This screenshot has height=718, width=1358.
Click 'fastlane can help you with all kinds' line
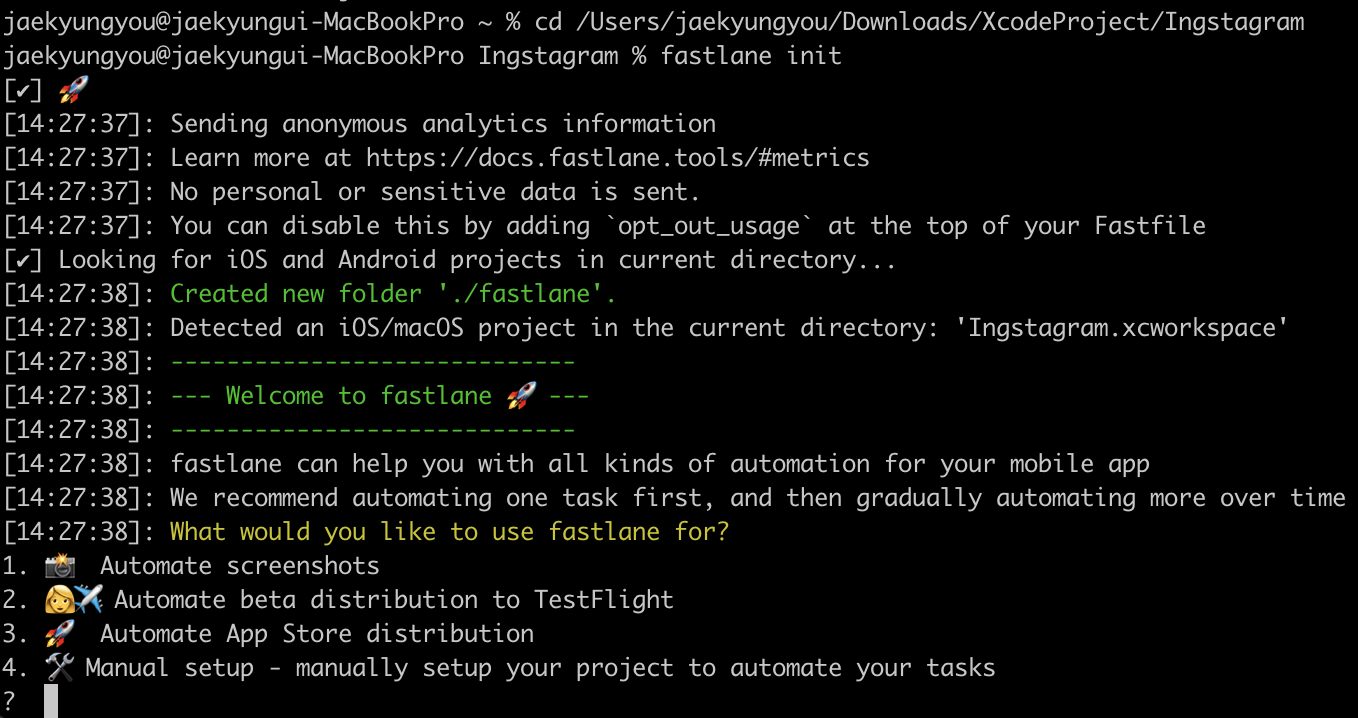pyautogui.click(x=660, y=464)
